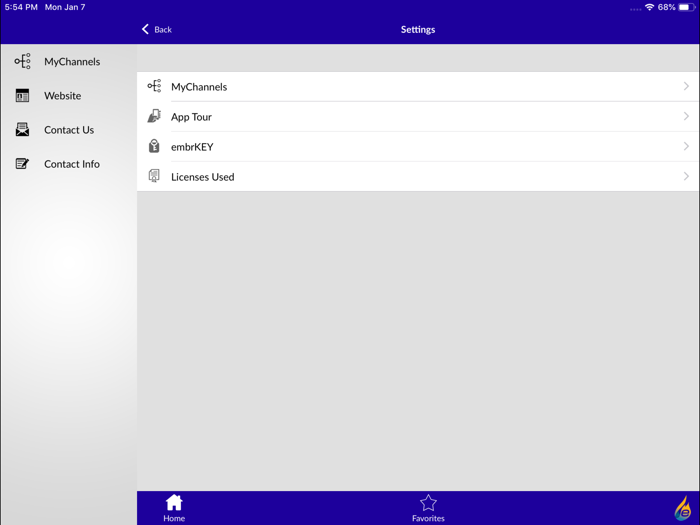Click MyChannels icon in settings list
This screenshot has width=700, height=525.
(x=154, y=86)
